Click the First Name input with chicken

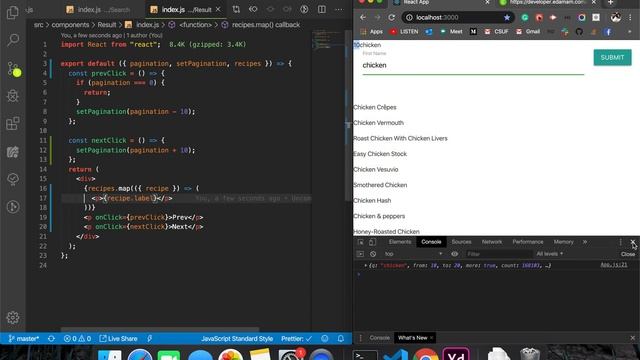tap(473, 65)
